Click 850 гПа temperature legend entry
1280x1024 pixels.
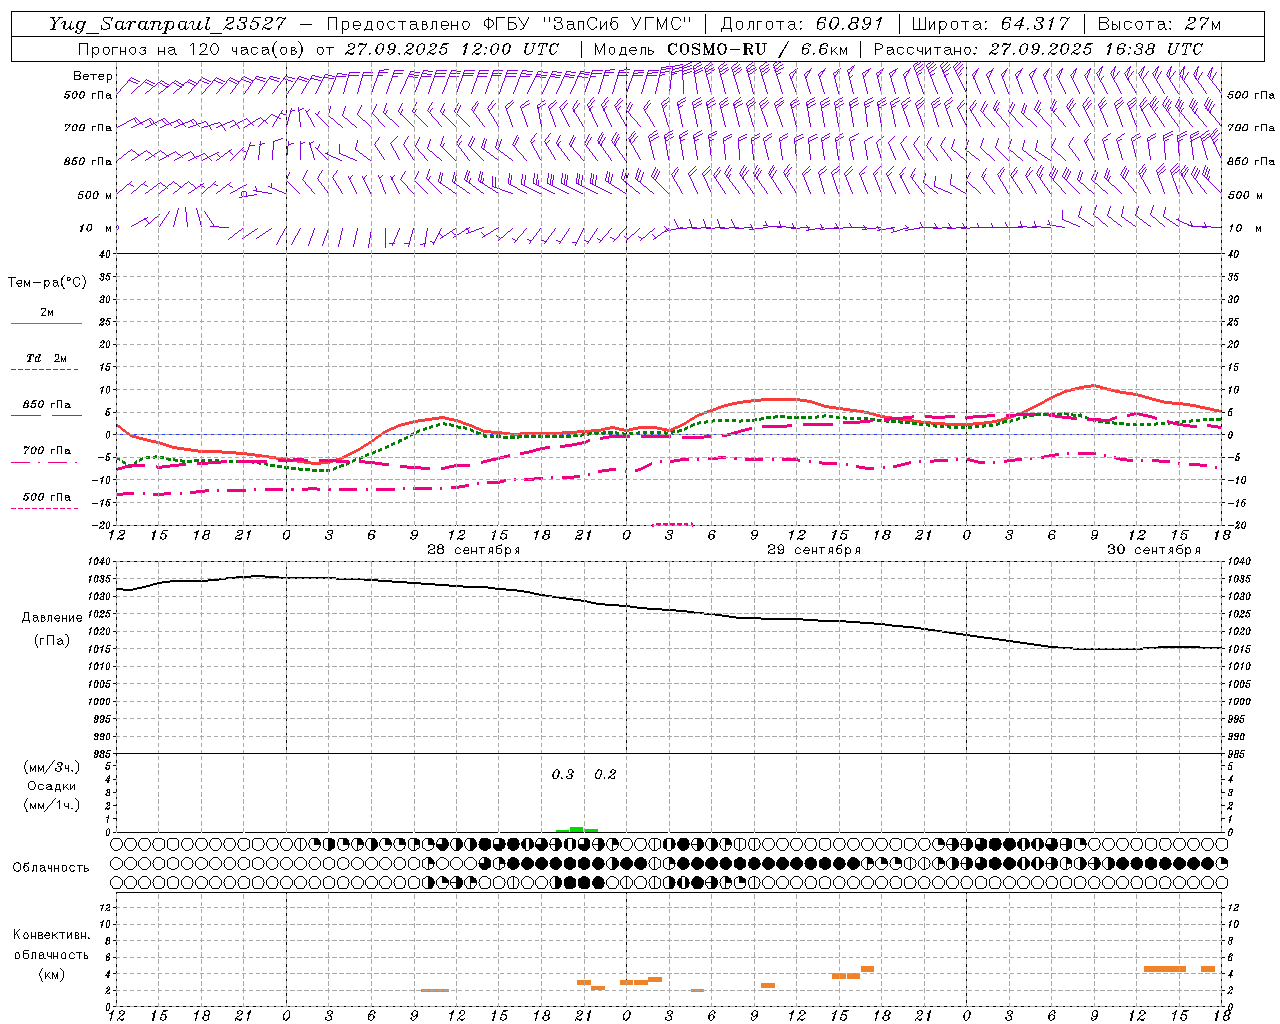[47, 405]
